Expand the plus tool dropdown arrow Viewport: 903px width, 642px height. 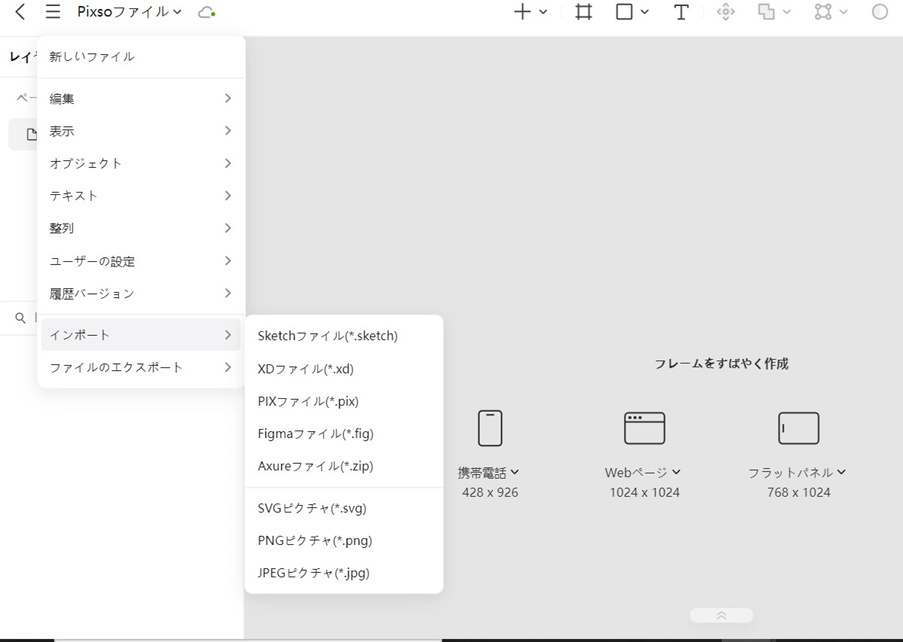coord(543,12)
